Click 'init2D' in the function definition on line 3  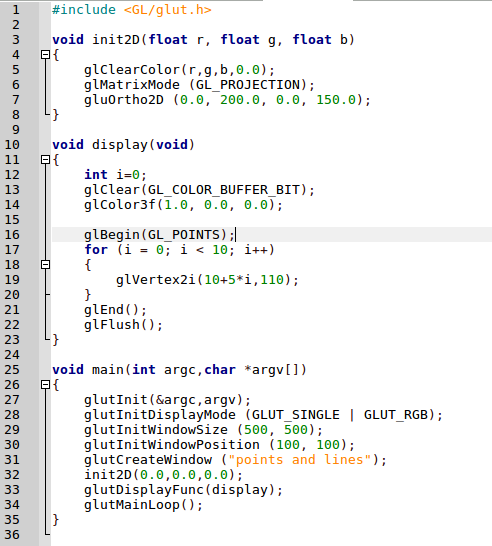[x=116, y=40]
